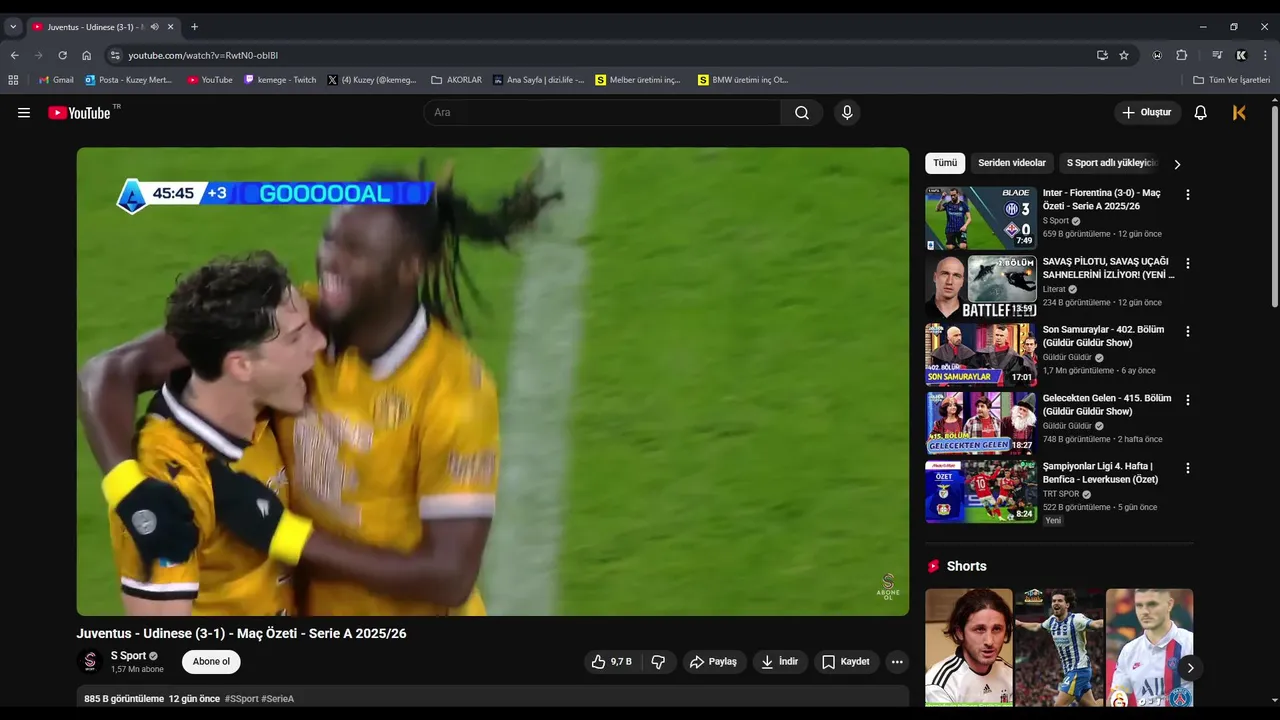This screenshot has height=720, width=1280.
Task: Open the YouTube bookmark
Action: point(210,80)
